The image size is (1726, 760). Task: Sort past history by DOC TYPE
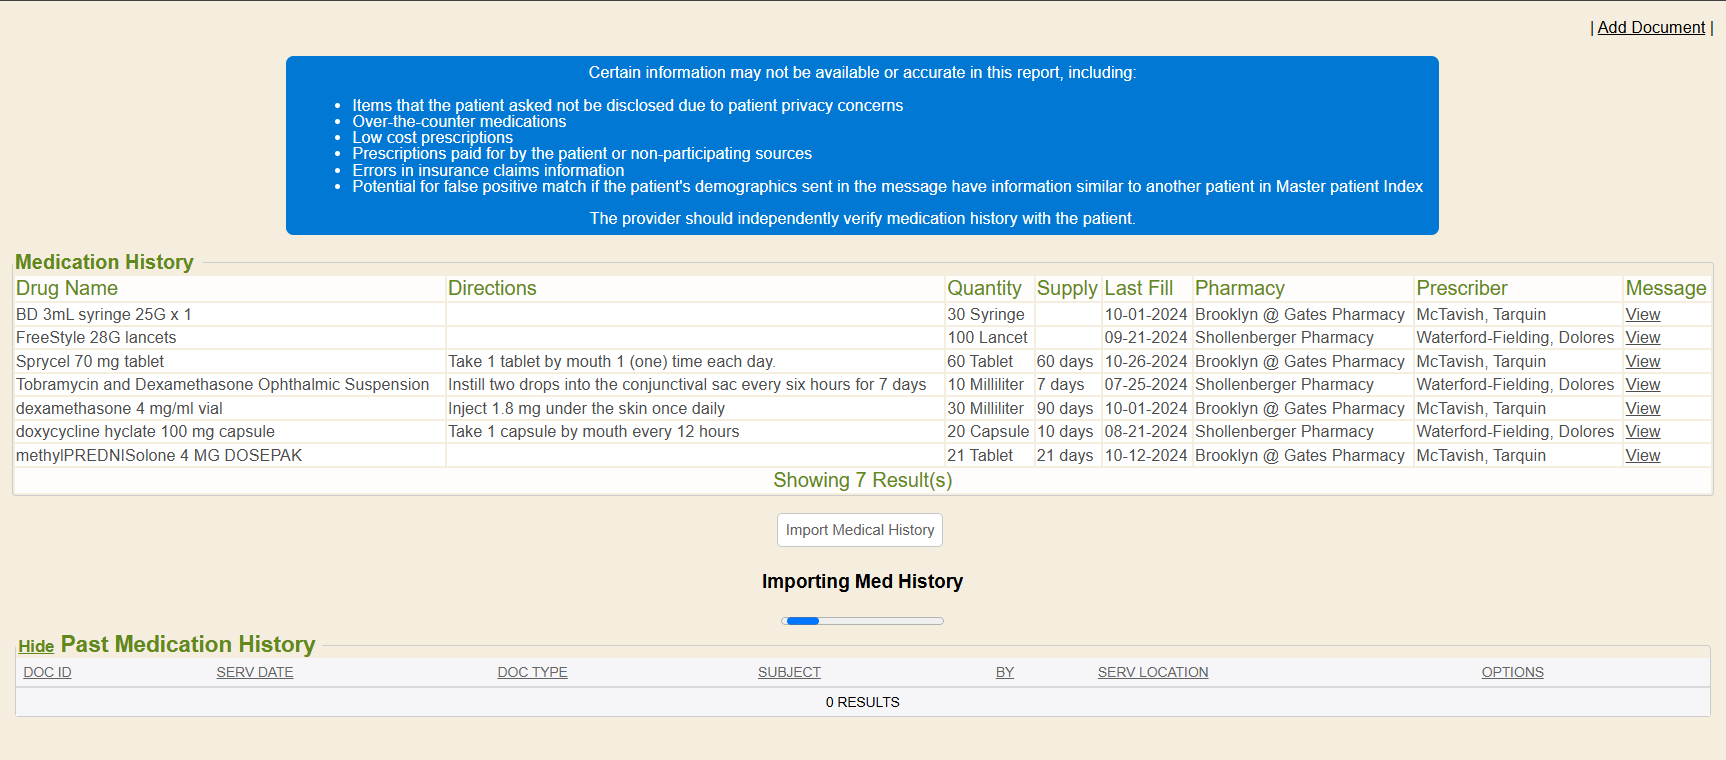(532, 672)
